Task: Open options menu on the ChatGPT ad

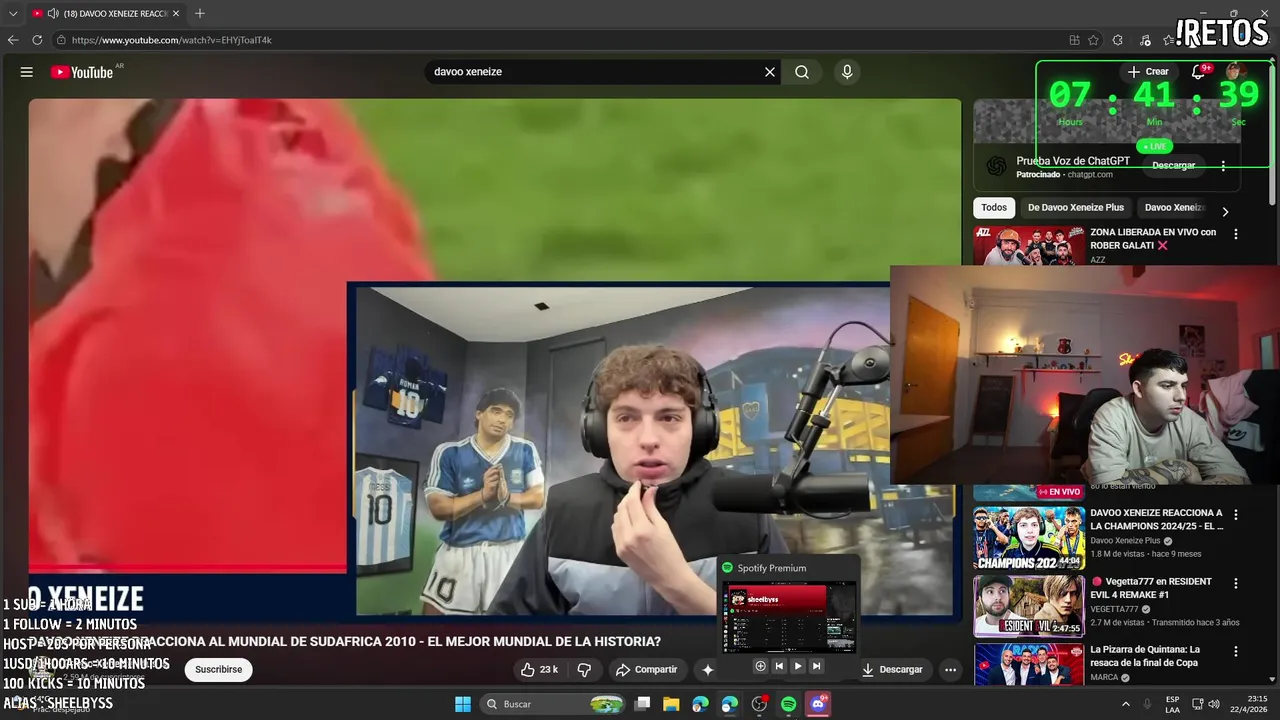Action: (x=1223, y=166)
